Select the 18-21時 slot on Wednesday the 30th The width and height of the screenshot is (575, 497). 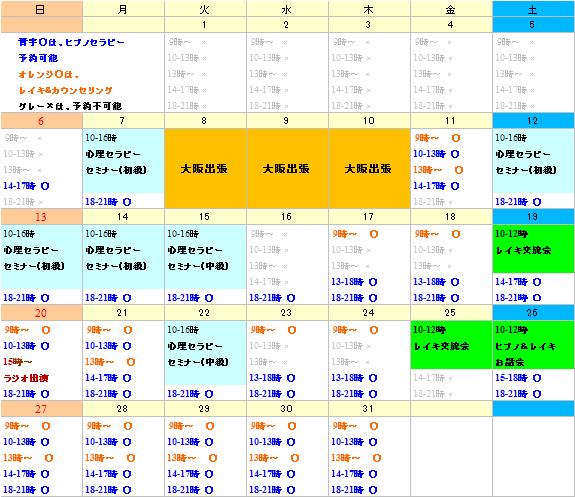pyautogui.click(x=272, y=490)
